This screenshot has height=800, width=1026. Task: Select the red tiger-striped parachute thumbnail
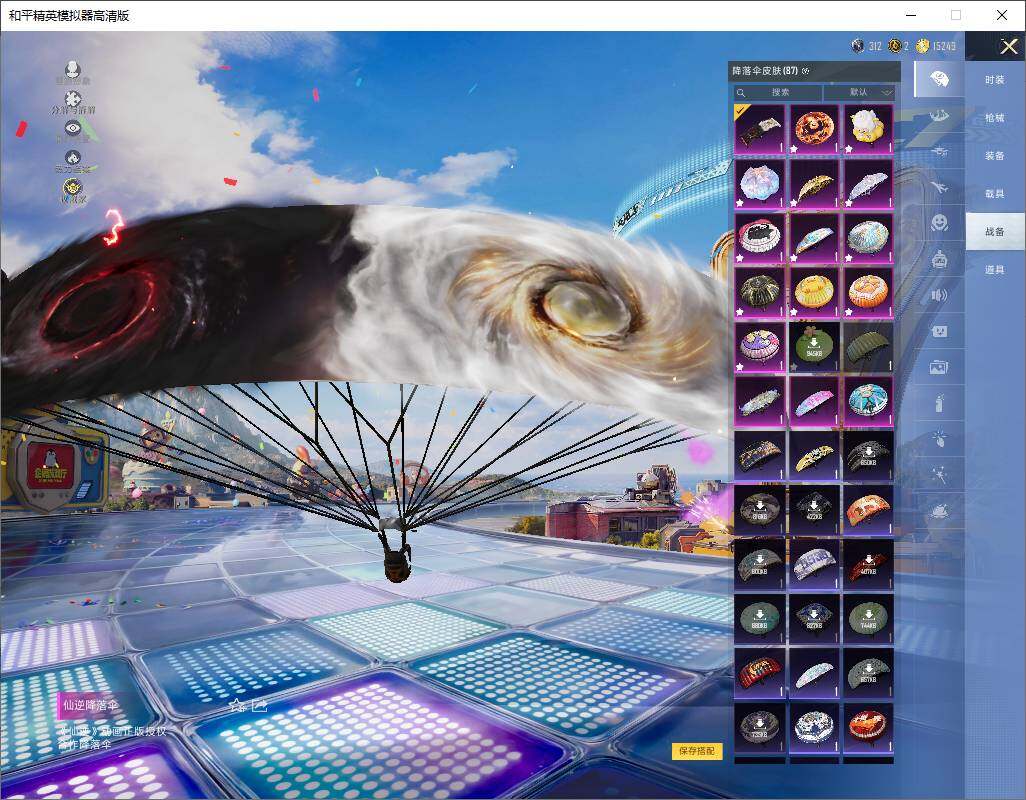pyautogui.click(x=760, y=672)
